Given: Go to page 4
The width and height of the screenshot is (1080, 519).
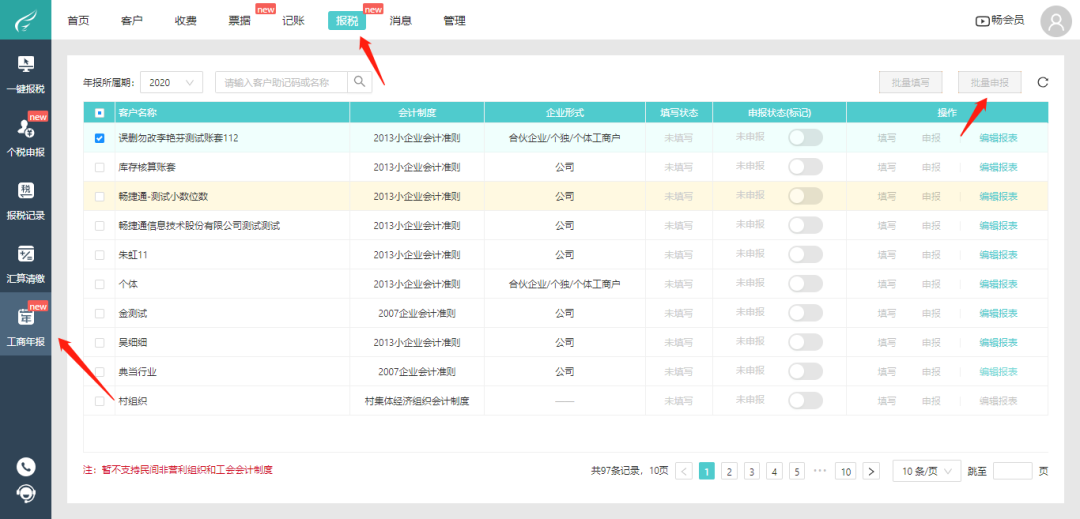Looking at the screenshot, I should 775,472.
